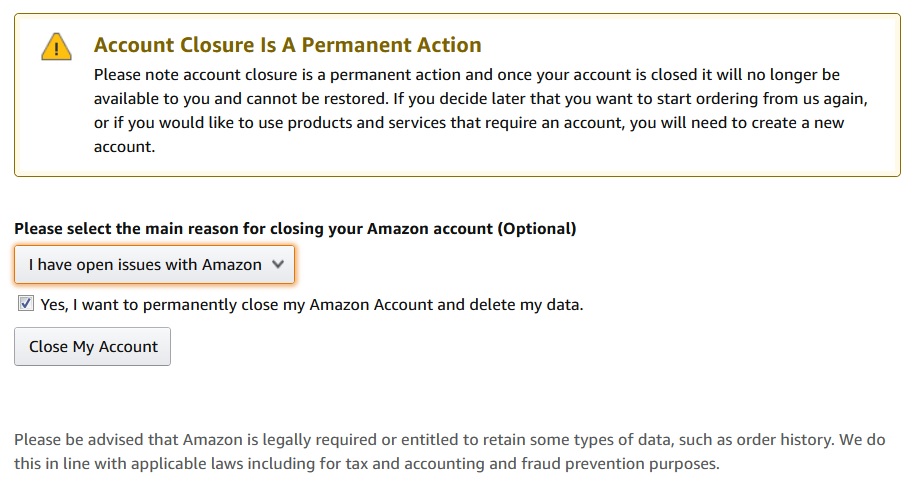Click the "Please note account closure" sentence start
Screen dimensions: 919x485
point(196,75)
